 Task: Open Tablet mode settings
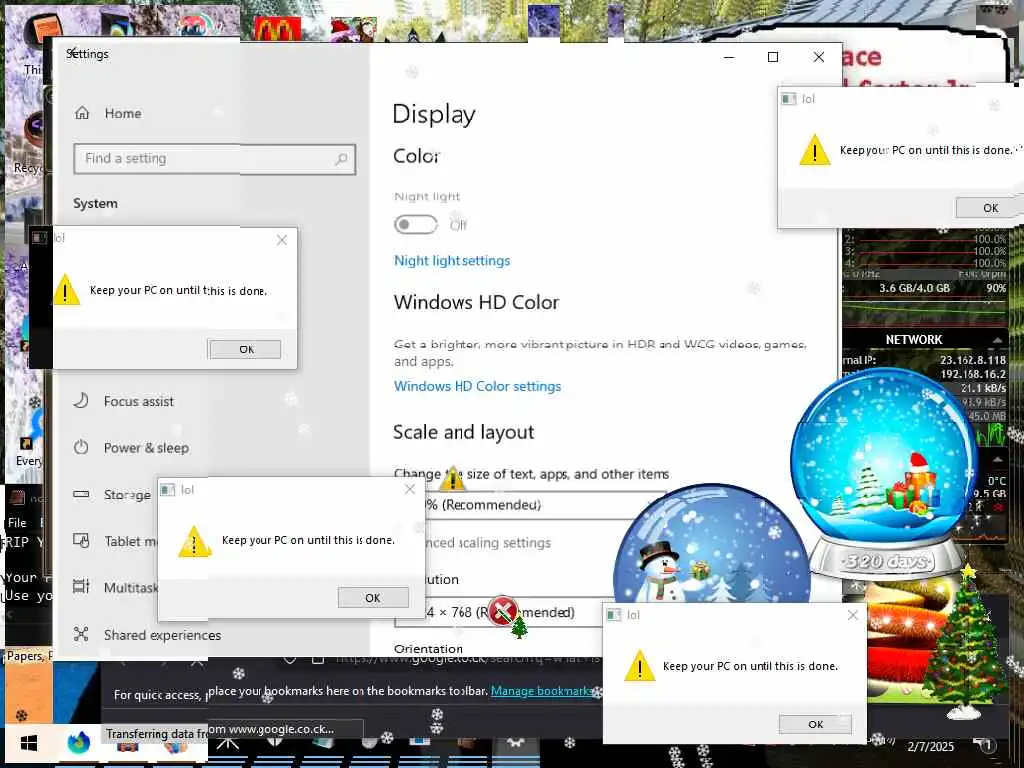(115, 541)
